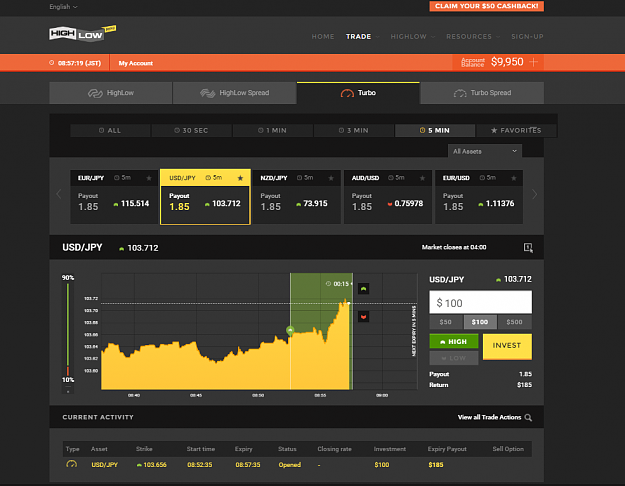The image size is (625, 486).
Task: Open the SIGN-UP page
Action: (527, 37)
